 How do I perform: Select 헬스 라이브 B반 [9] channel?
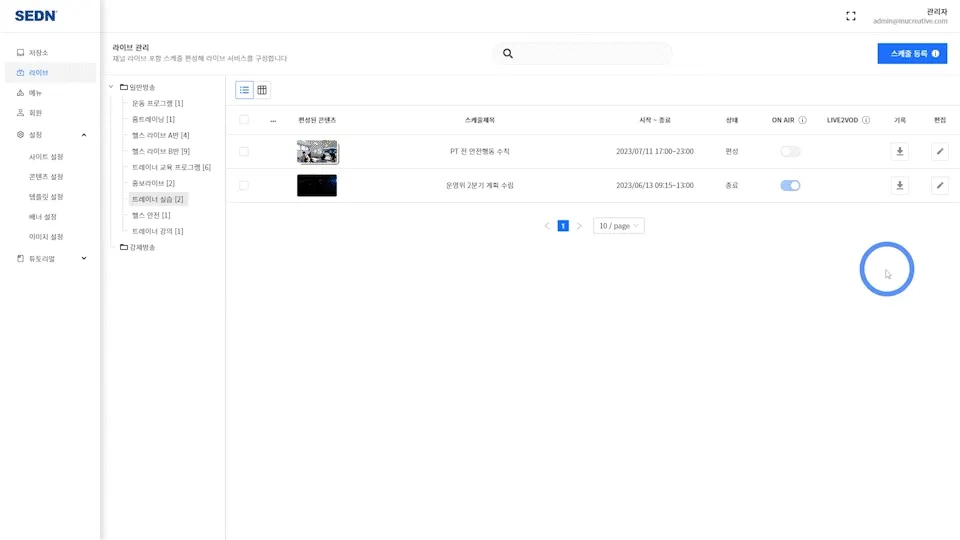pyautogui.click(x=160, y=151)
